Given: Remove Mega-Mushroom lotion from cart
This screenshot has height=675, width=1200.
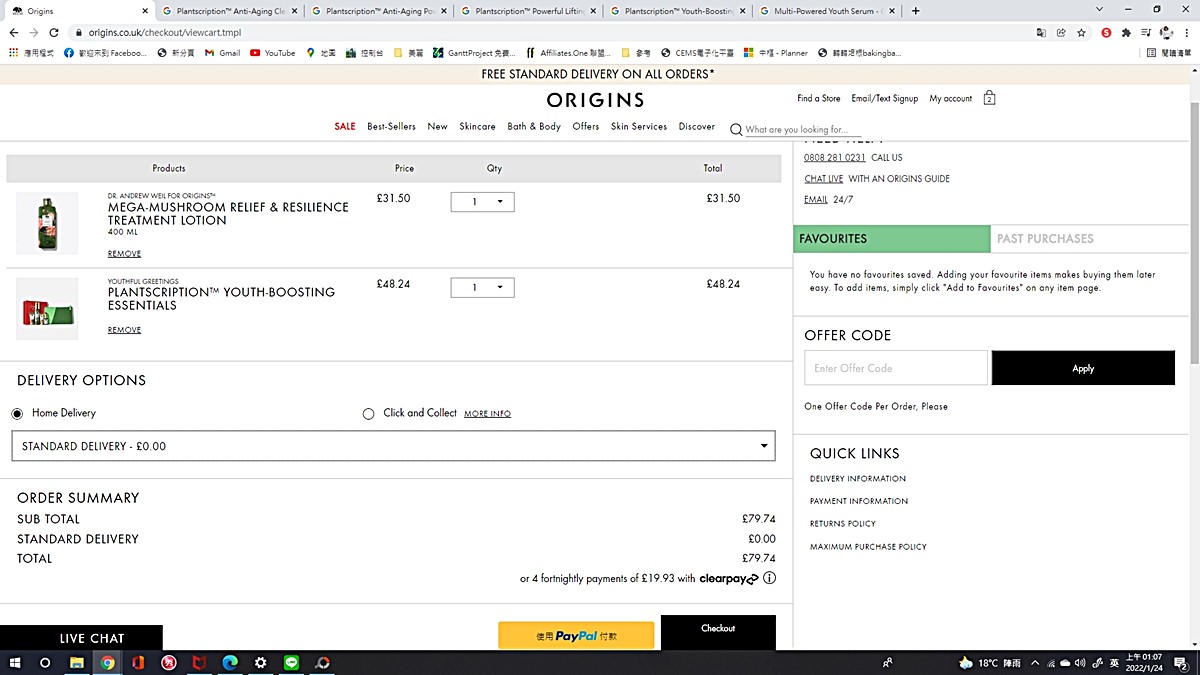Looking at the screenshot, I should coord(124,254).
